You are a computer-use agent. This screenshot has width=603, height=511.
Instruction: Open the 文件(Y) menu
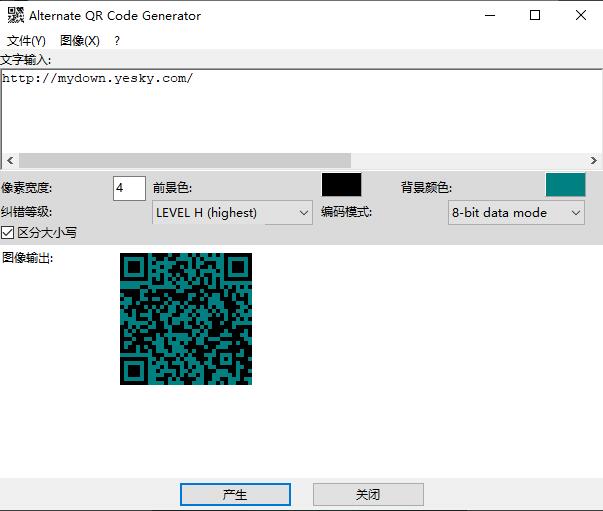pyautogui.click(x=26, y=40)
